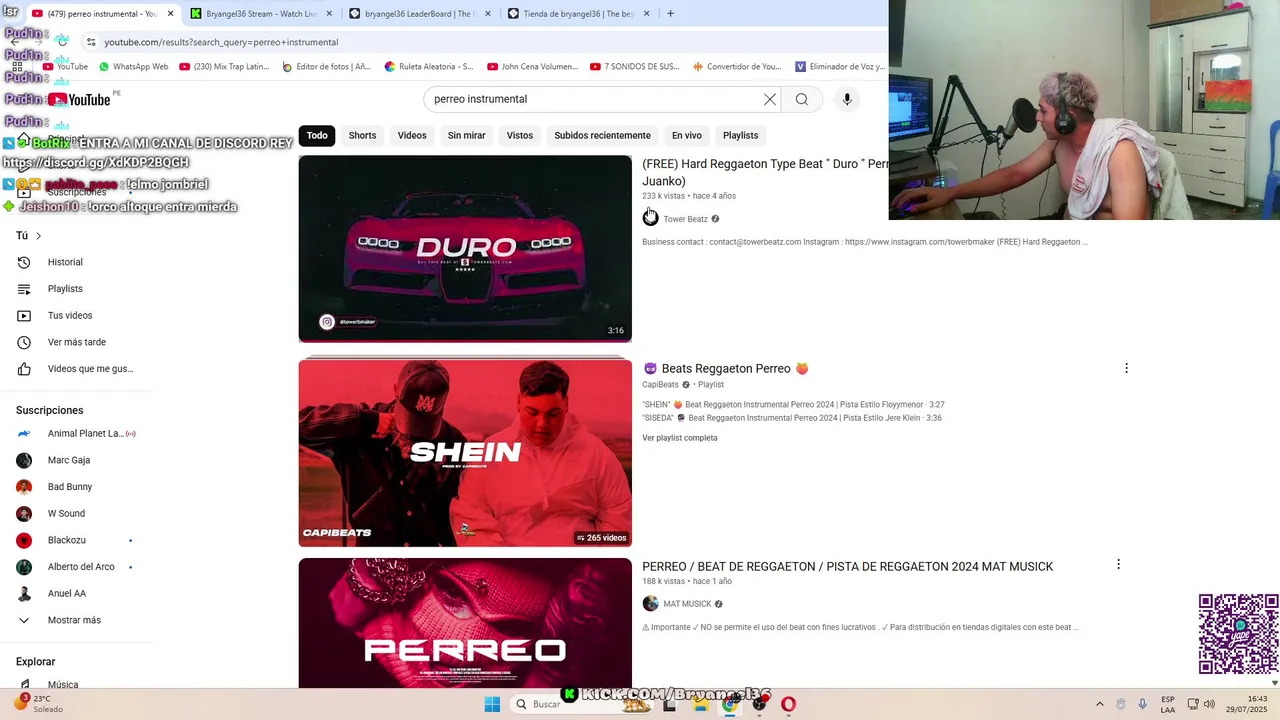
Task: Open a new browser tab
Action: [670, 14]
